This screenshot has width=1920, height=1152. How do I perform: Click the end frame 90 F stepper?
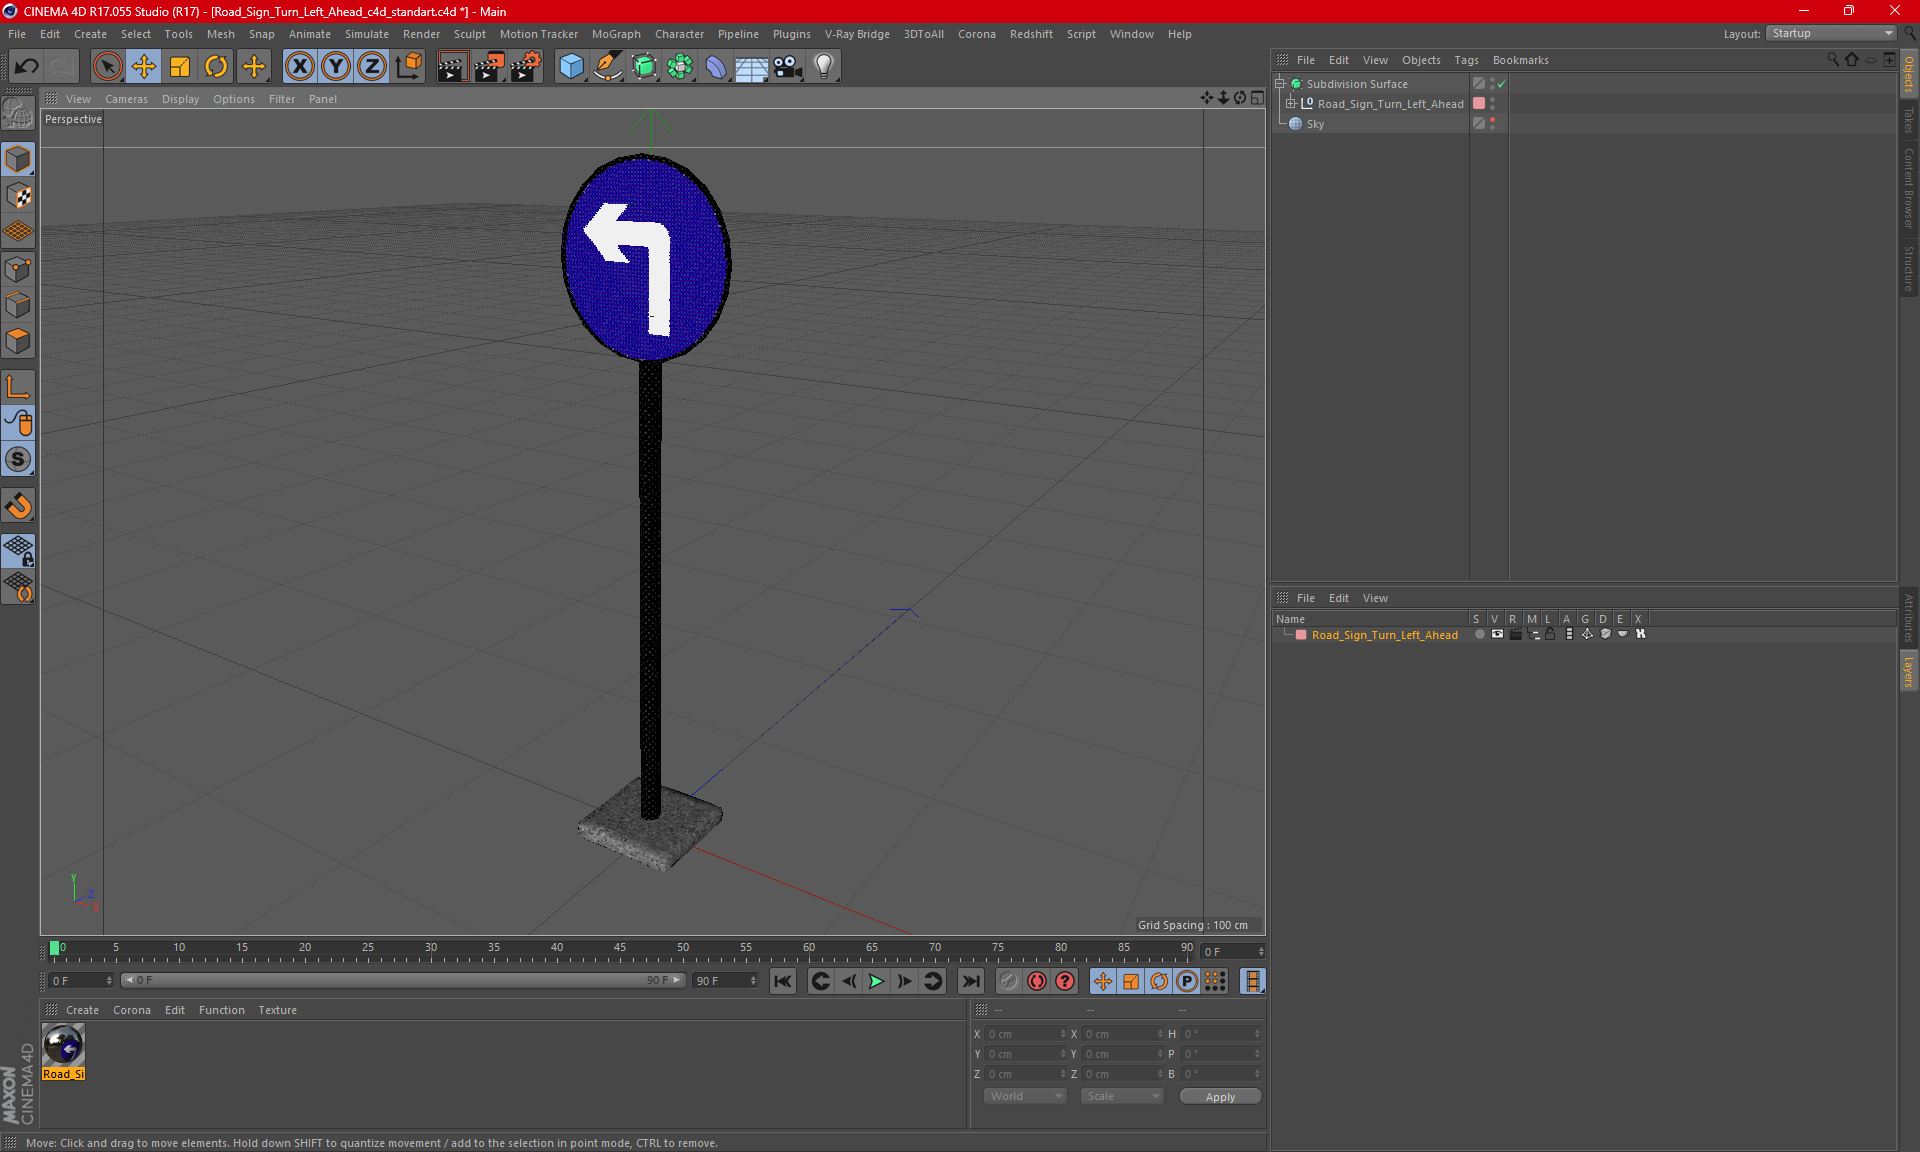pos(753,981)
